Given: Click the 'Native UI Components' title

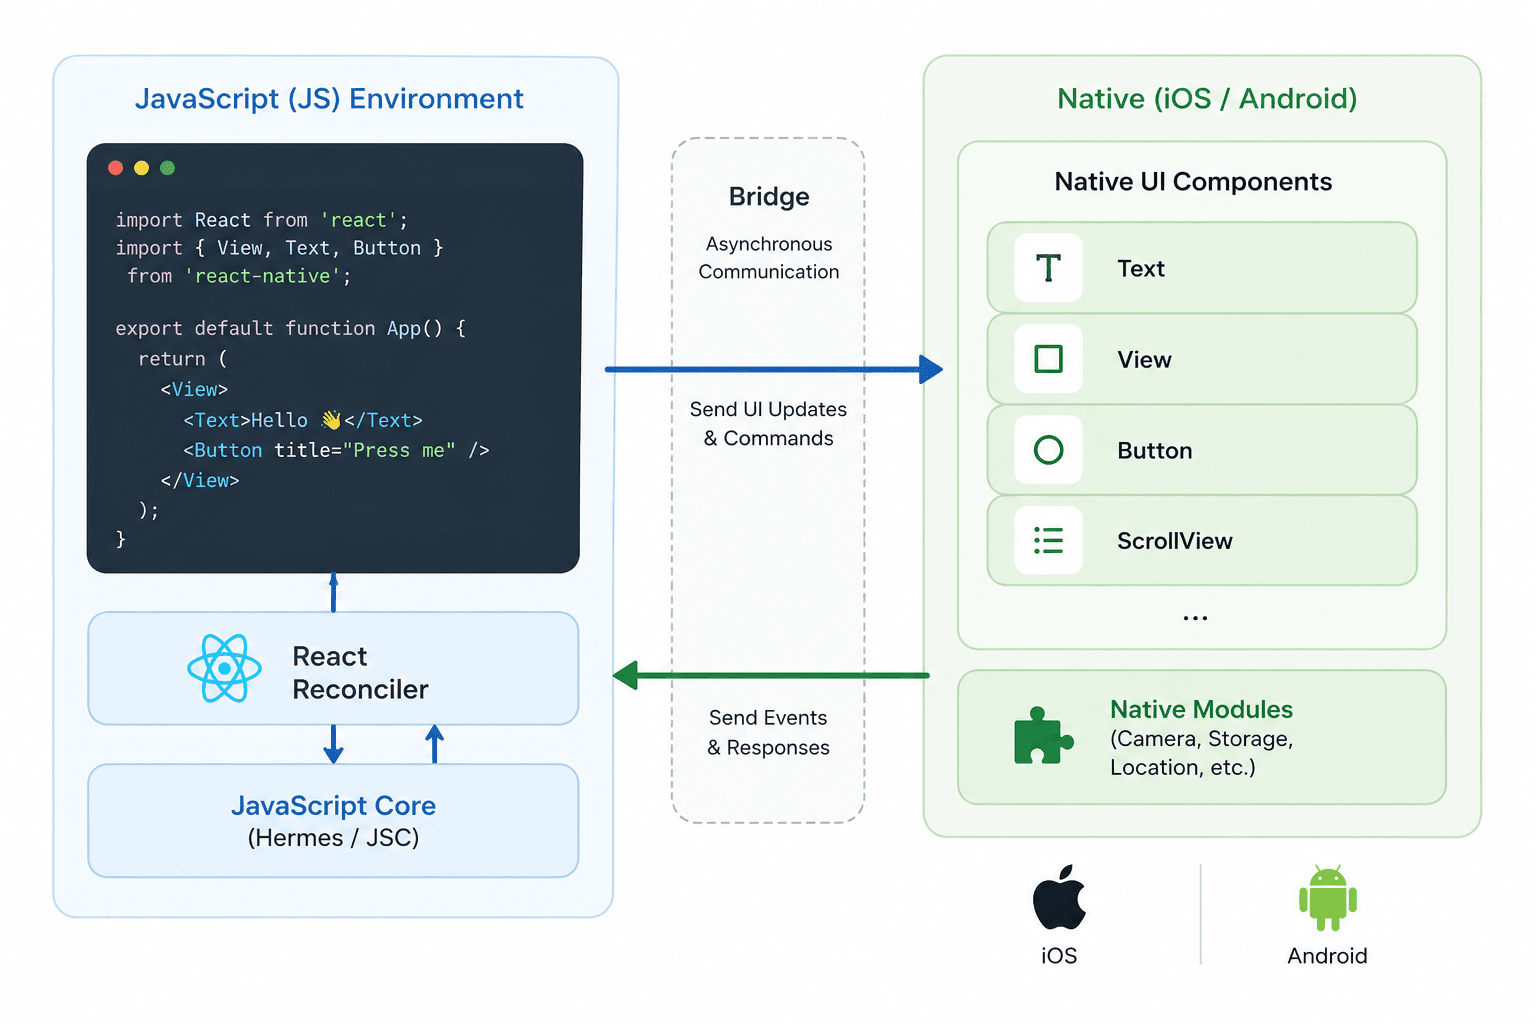Looking at the screenshot, I should point(1193,182).
